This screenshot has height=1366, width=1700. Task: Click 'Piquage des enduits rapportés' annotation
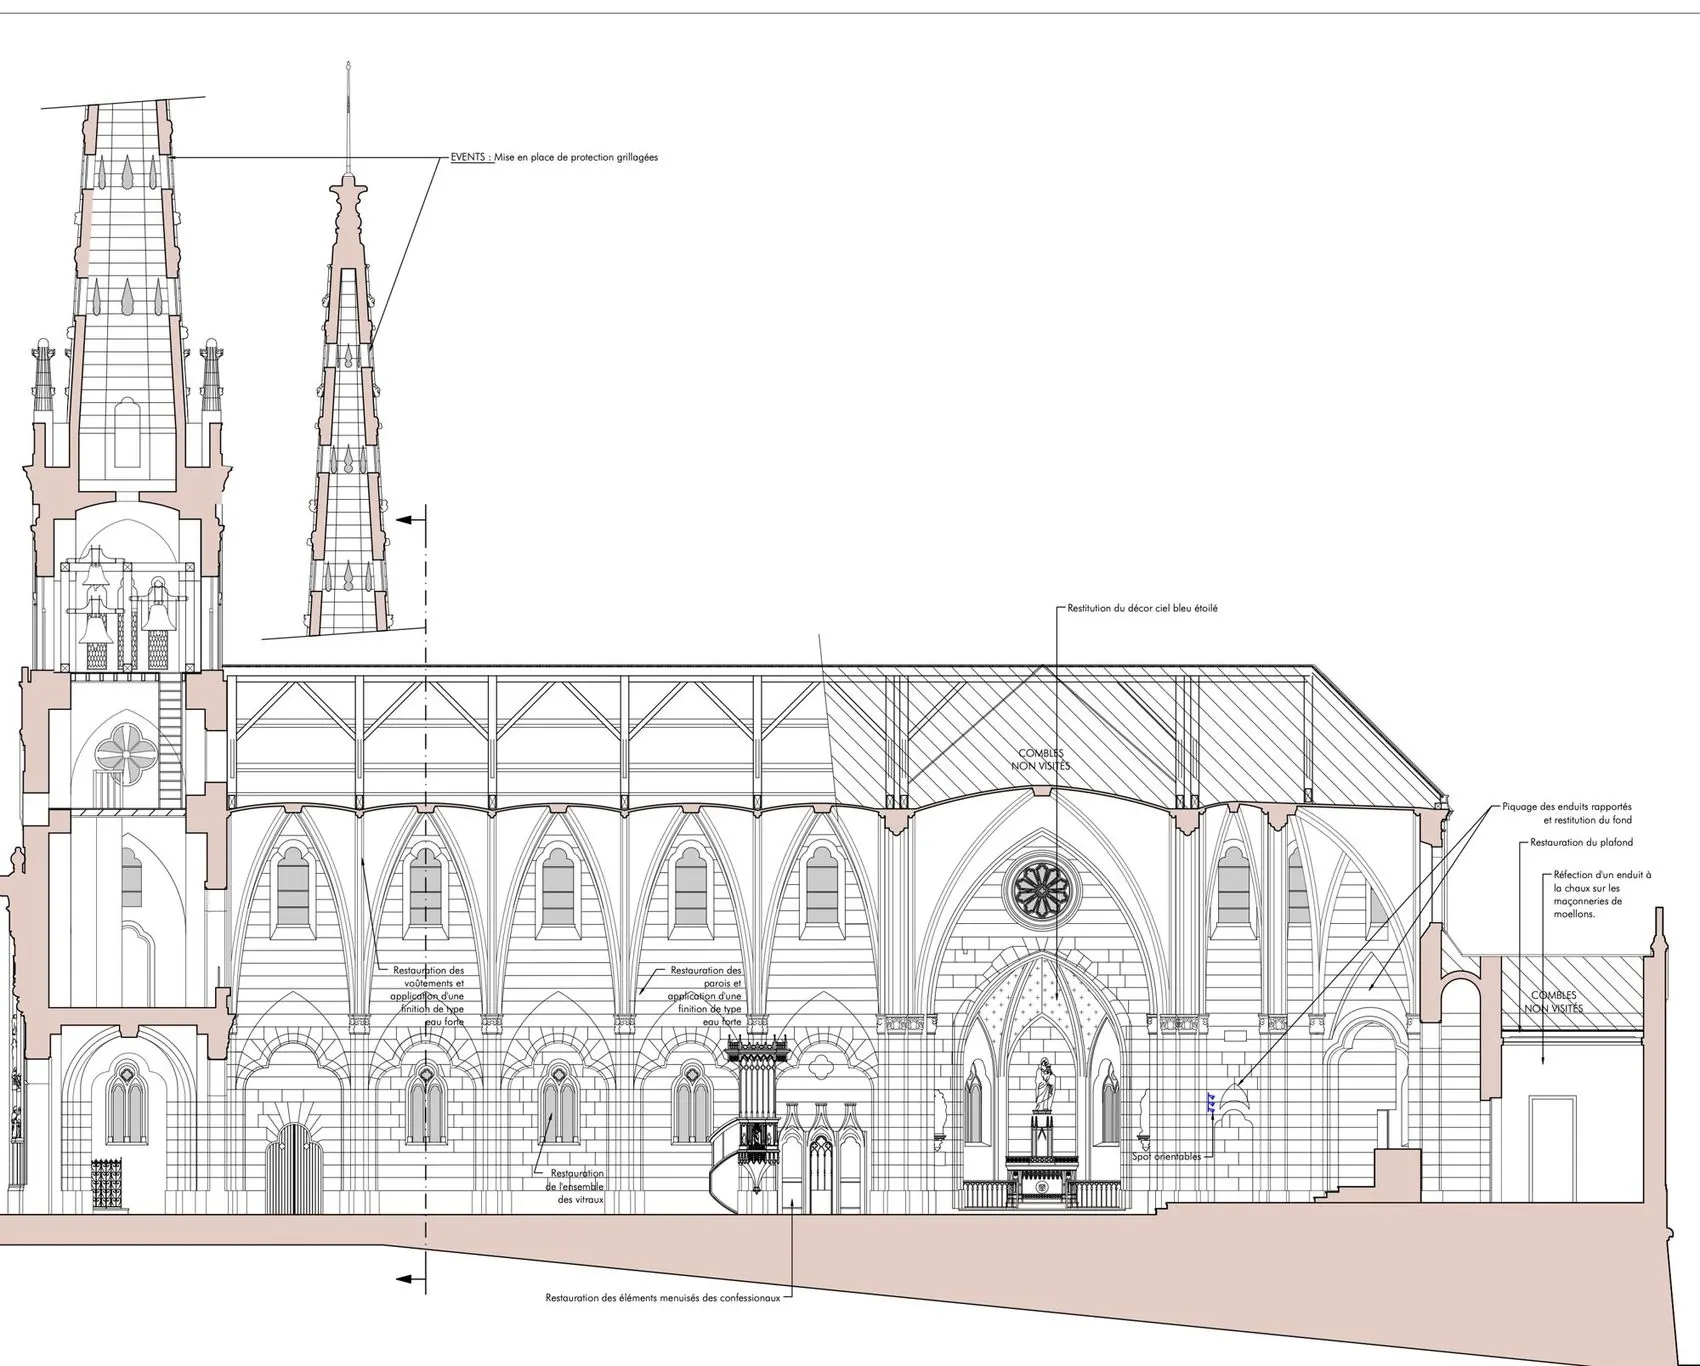coord(1567,813)
